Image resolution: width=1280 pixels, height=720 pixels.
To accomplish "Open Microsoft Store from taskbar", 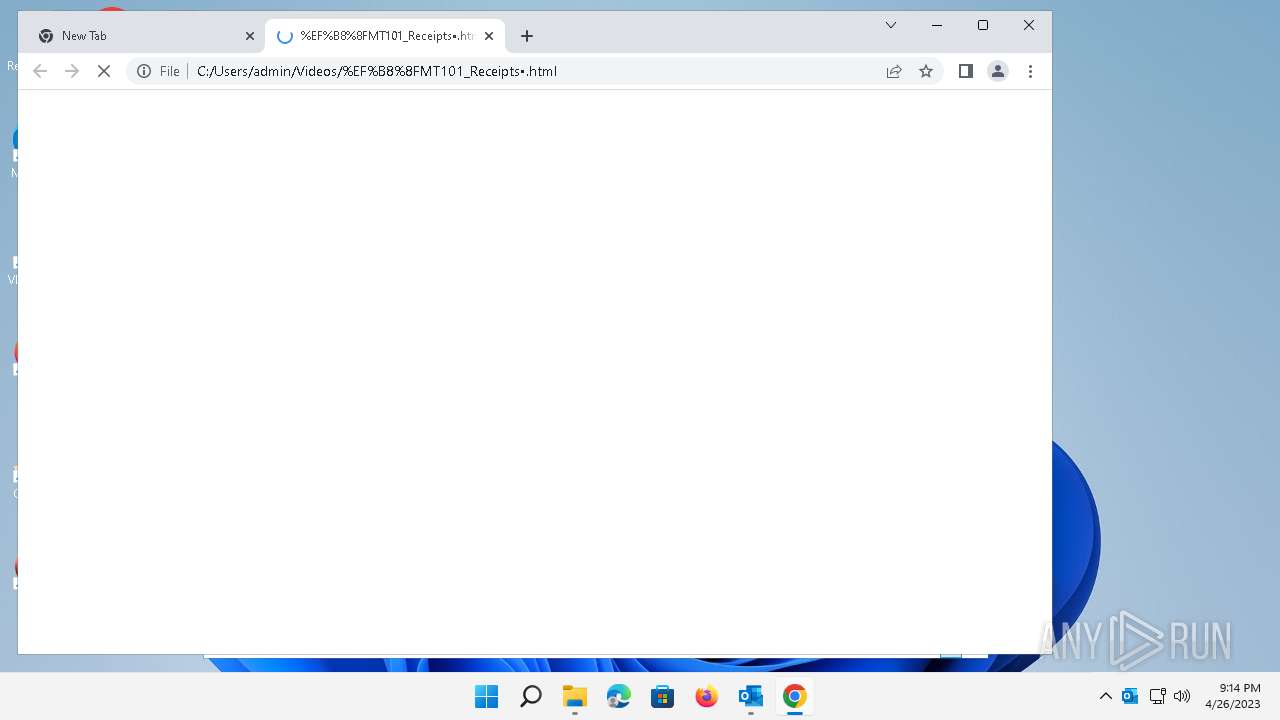I will tap(663, 696).
